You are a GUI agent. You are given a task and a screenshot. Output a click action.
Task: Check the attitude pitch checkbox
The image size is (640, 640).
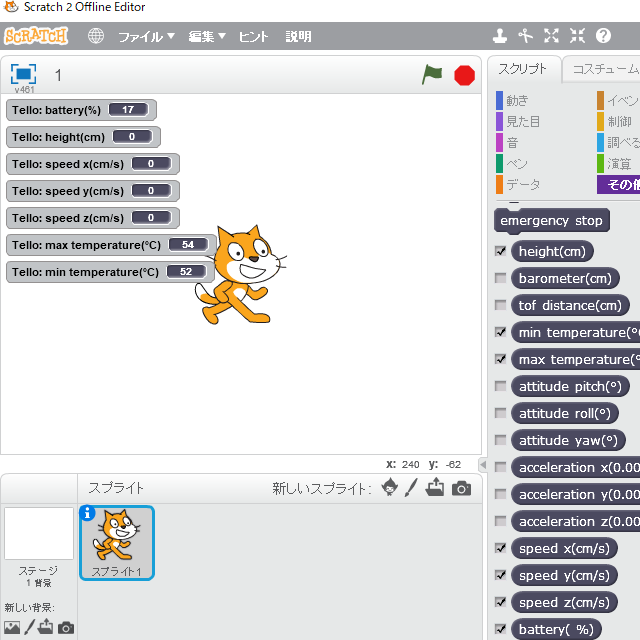pyautogui.click(x=500, y=386)
